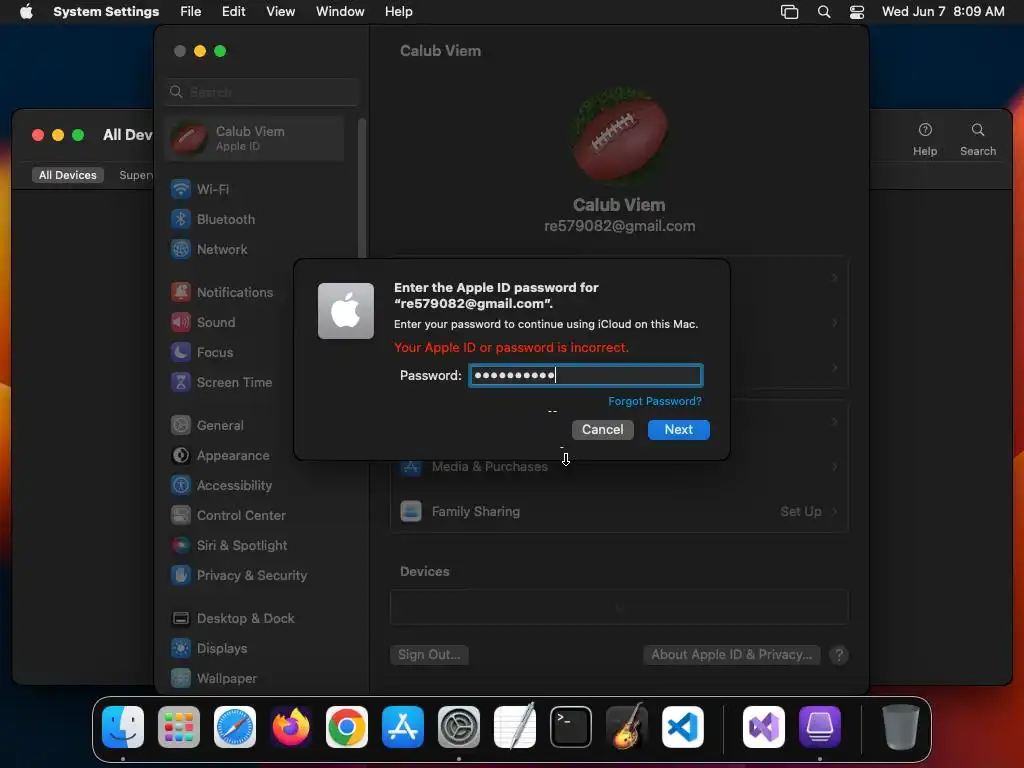
Task: Click the question mark help button
Action: point(839,655)
